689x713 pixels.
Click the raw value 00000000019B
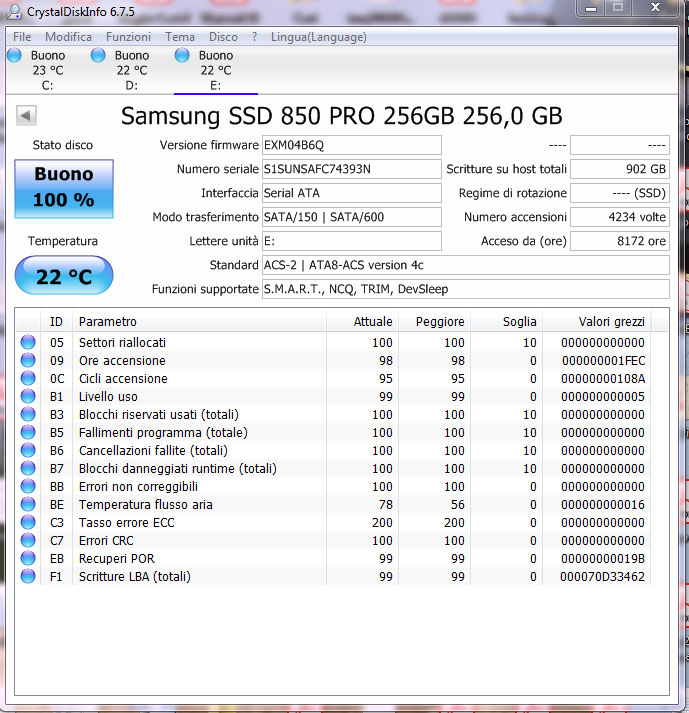click(603, 558)
